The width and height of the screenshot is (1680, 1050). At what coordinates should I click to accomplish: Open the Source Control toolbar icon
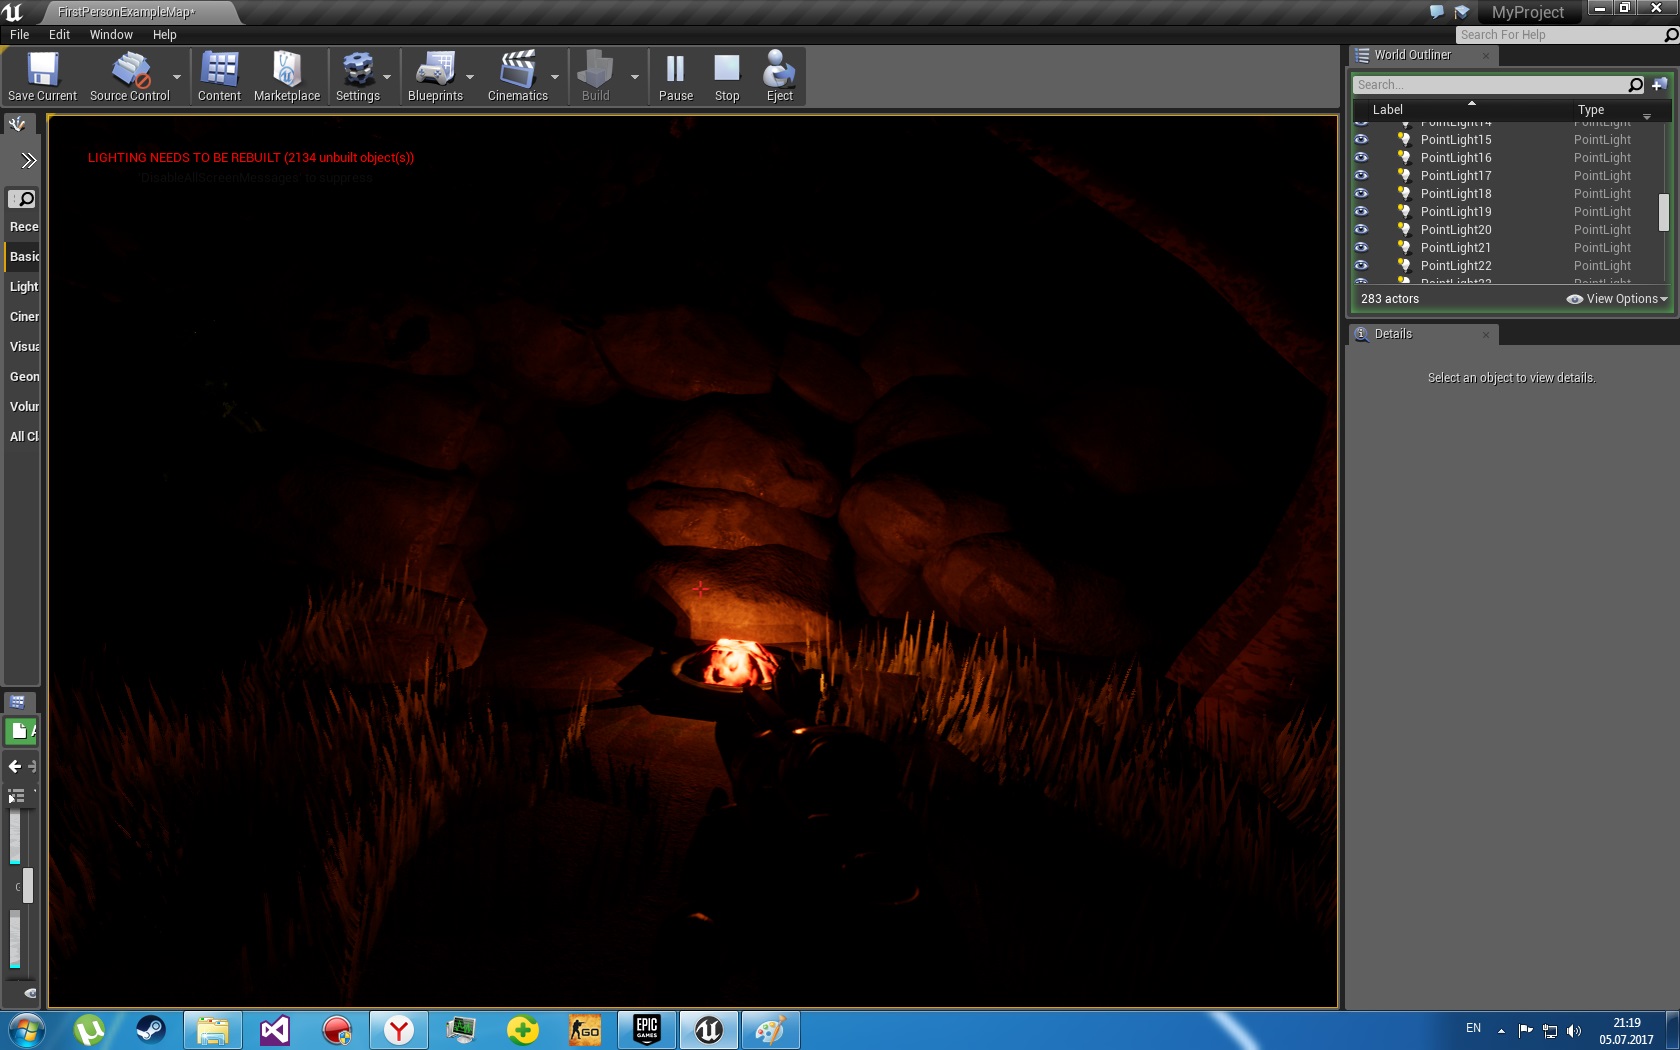pyautogui.click(x=130, y=76)
